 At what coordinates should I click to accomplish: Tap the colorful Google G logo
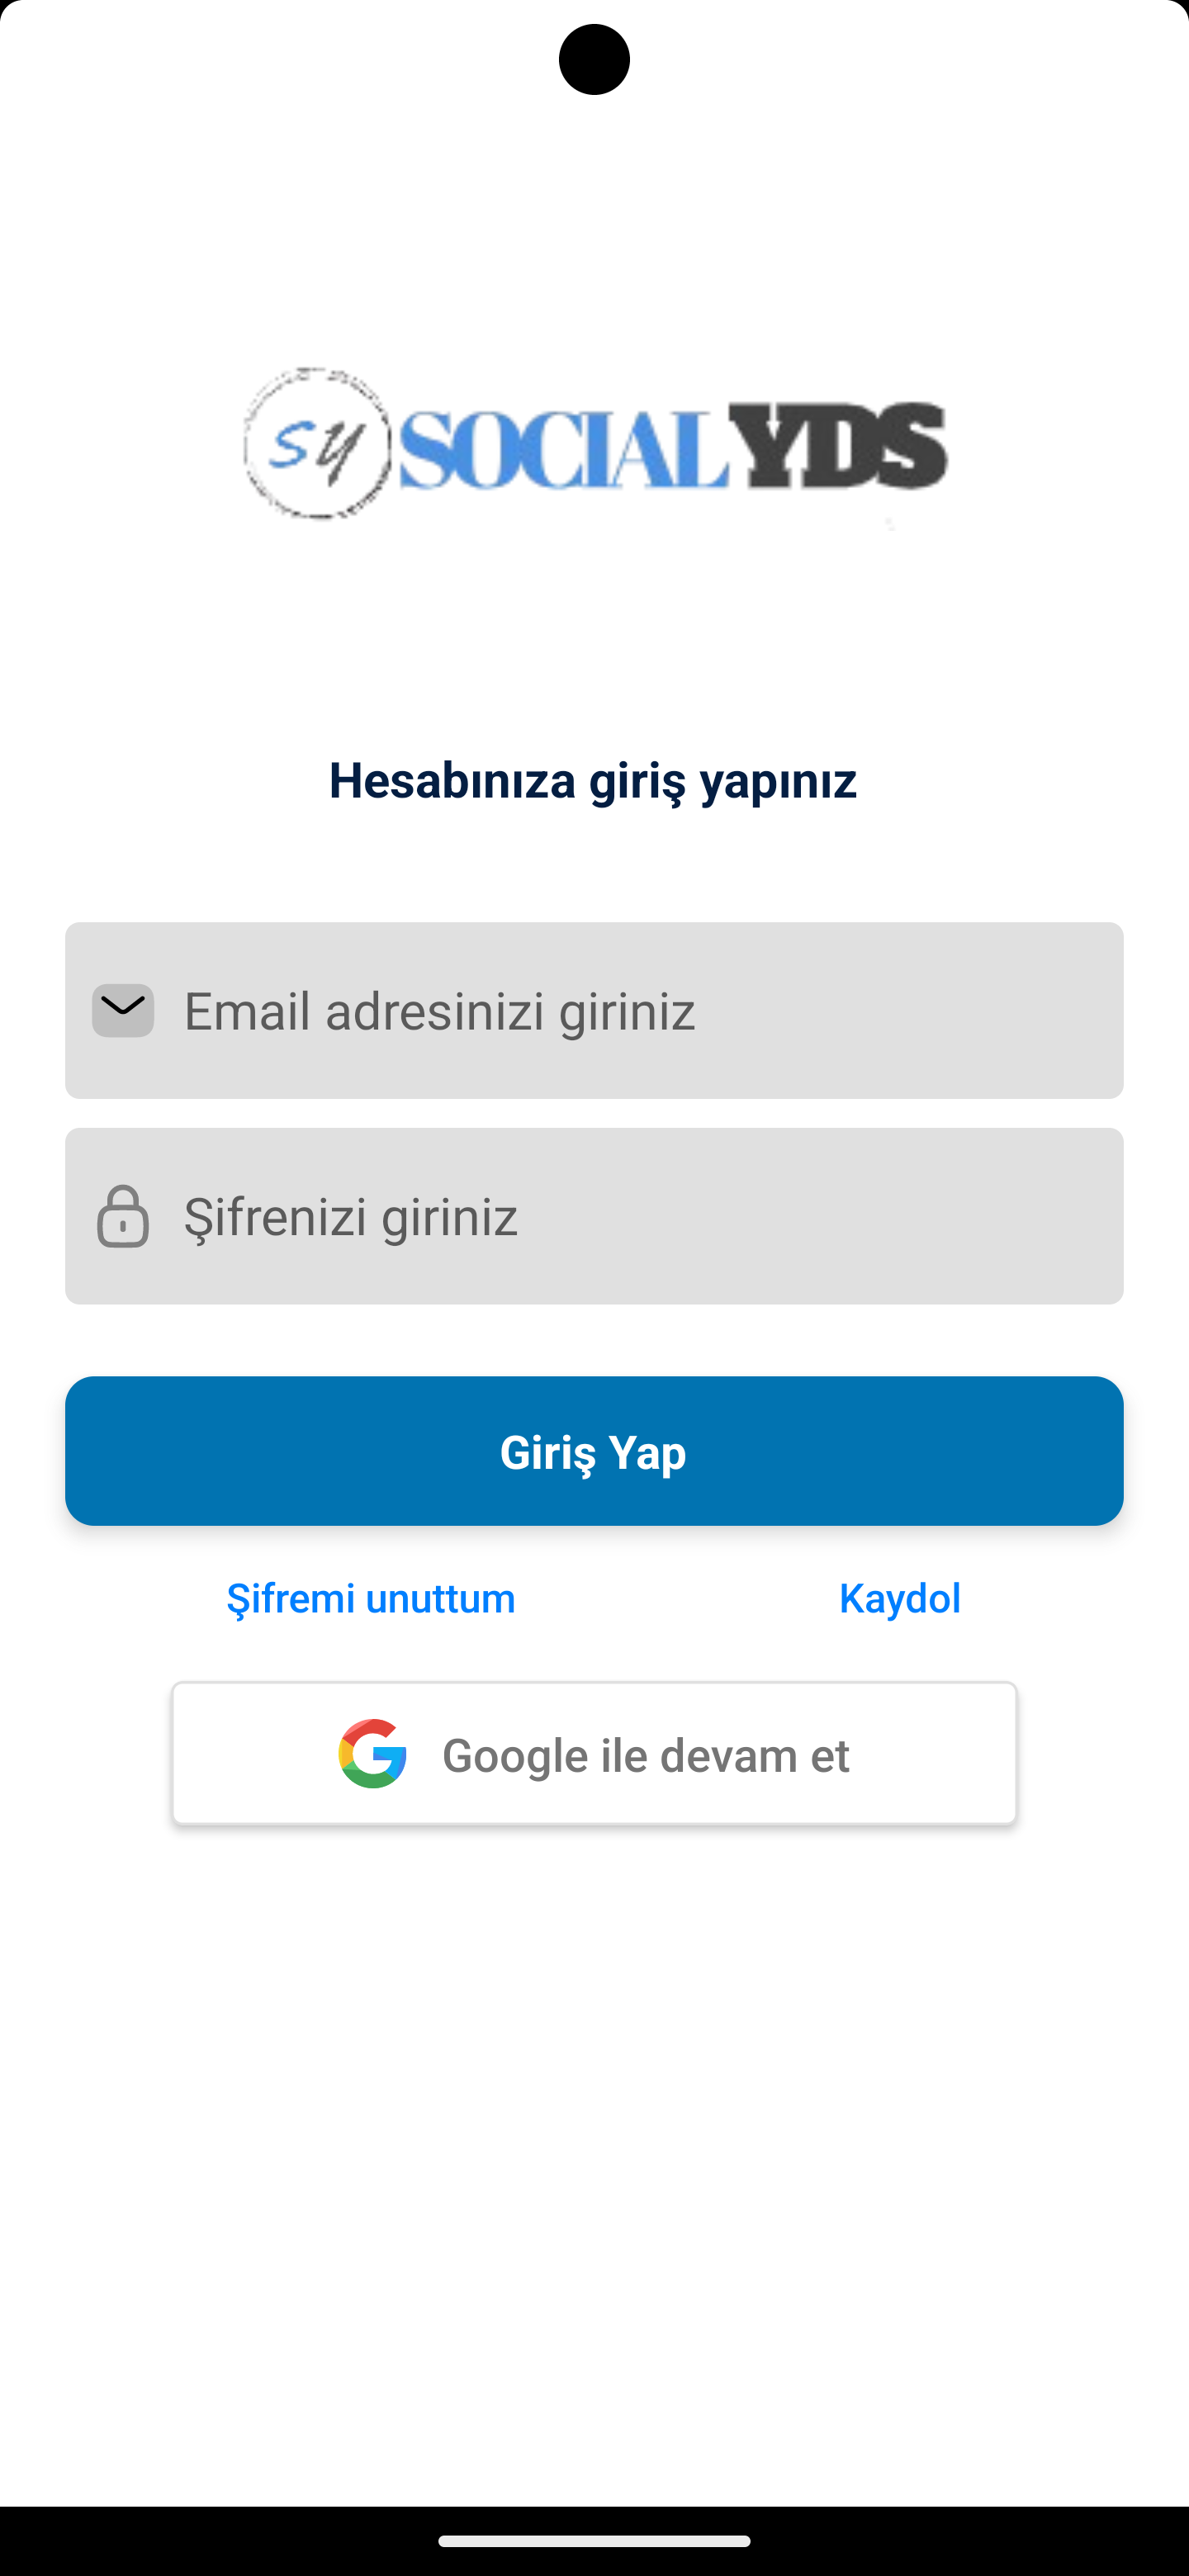(x=373, y=1753)
